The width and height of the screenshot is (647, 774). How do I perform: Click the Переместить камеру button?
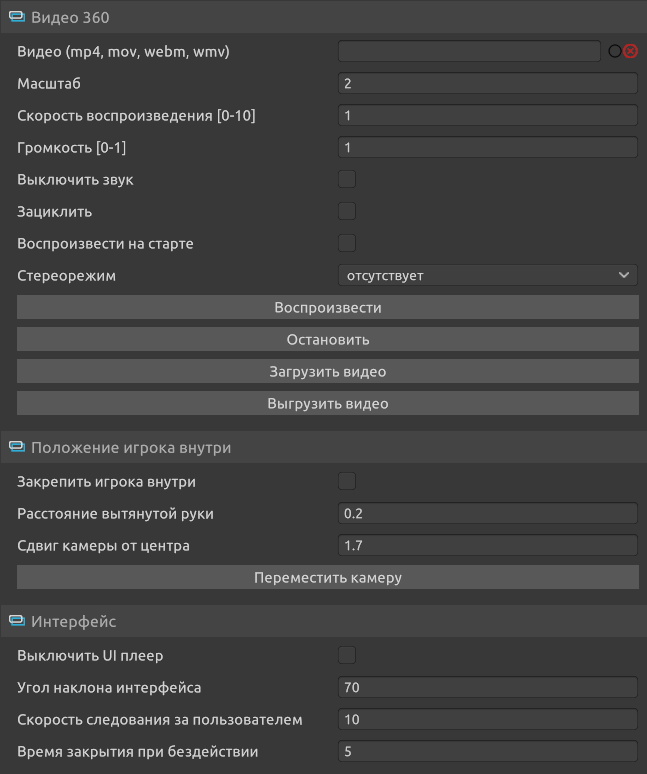(327, 578)
